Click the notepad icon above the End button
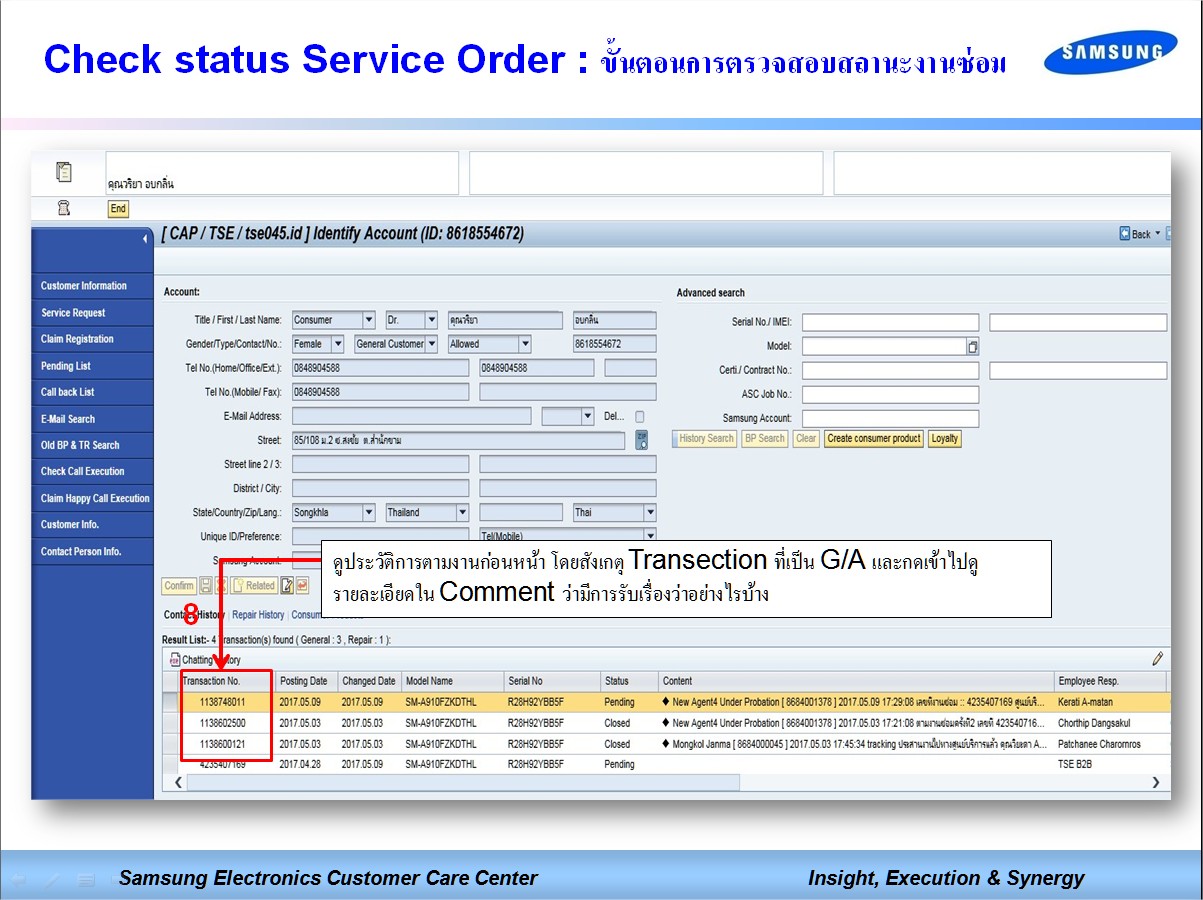1203x900 pixels. coord(63,172)
